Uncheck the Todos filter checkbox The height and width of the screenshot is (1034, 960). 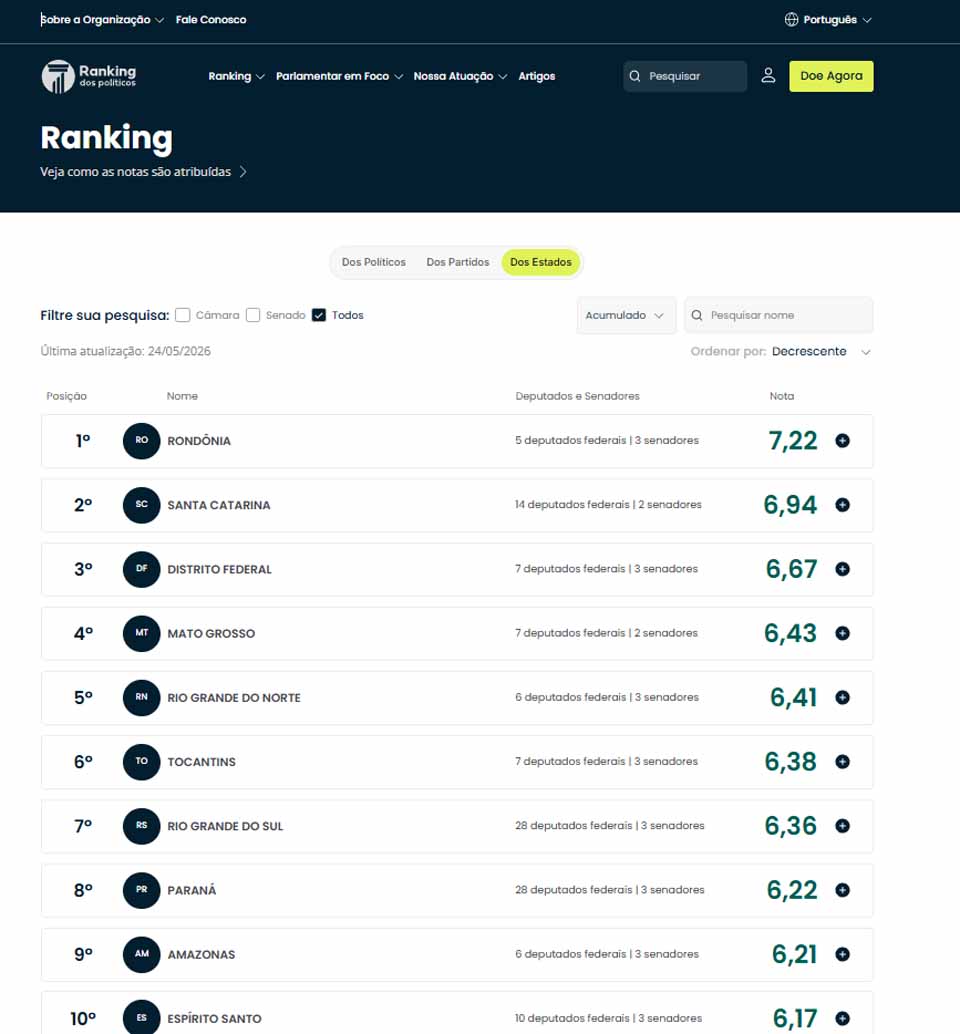point(319,315)
